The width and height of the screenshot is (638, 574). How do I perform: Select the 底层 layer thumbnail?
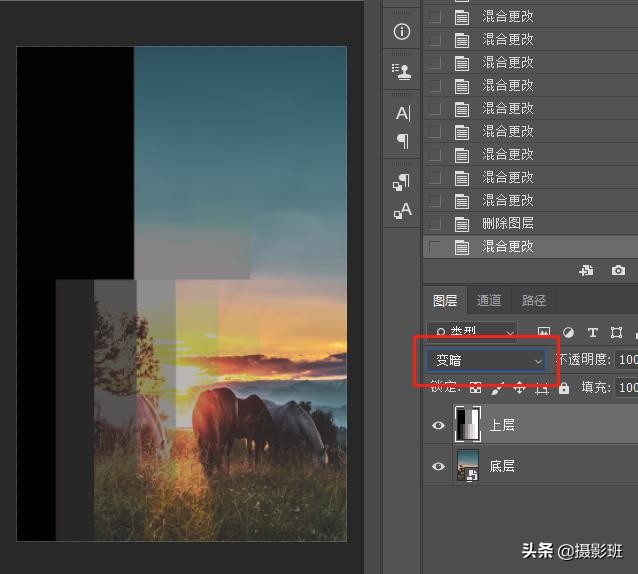click(468, 465)
